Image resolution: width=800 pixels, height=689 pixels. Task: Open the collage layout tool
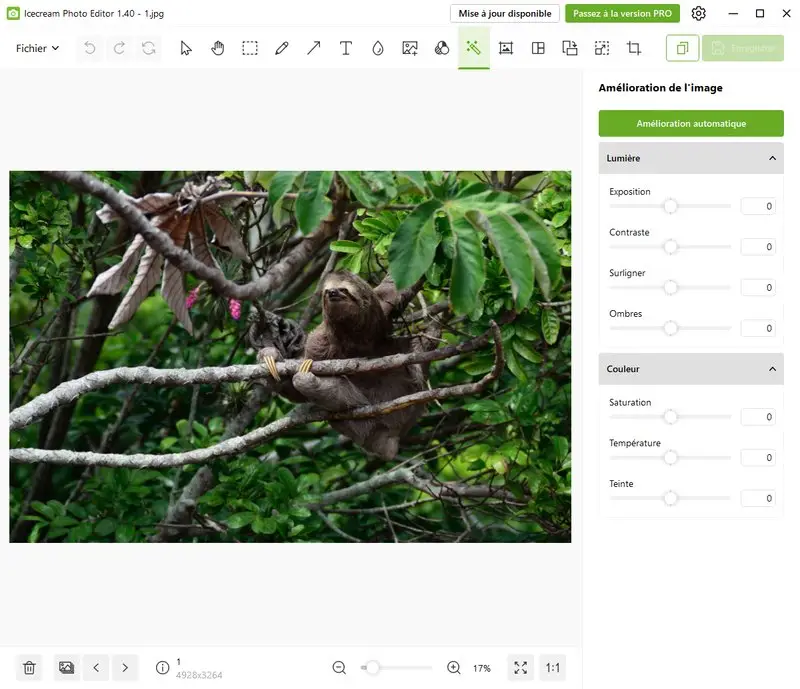(538, 48)
